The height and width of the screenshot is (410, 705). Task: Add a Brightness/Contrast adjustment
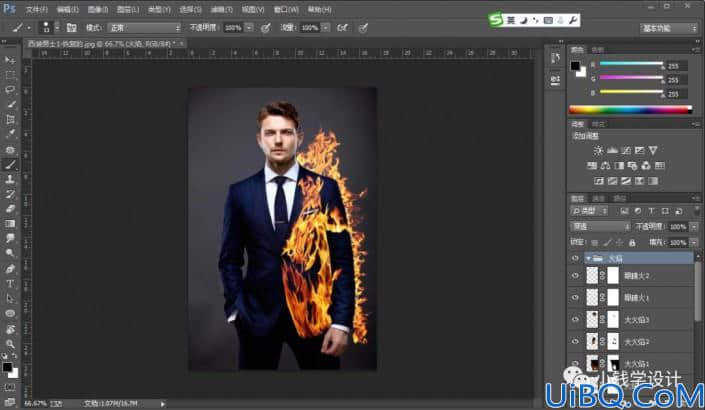tap(598, 150)
